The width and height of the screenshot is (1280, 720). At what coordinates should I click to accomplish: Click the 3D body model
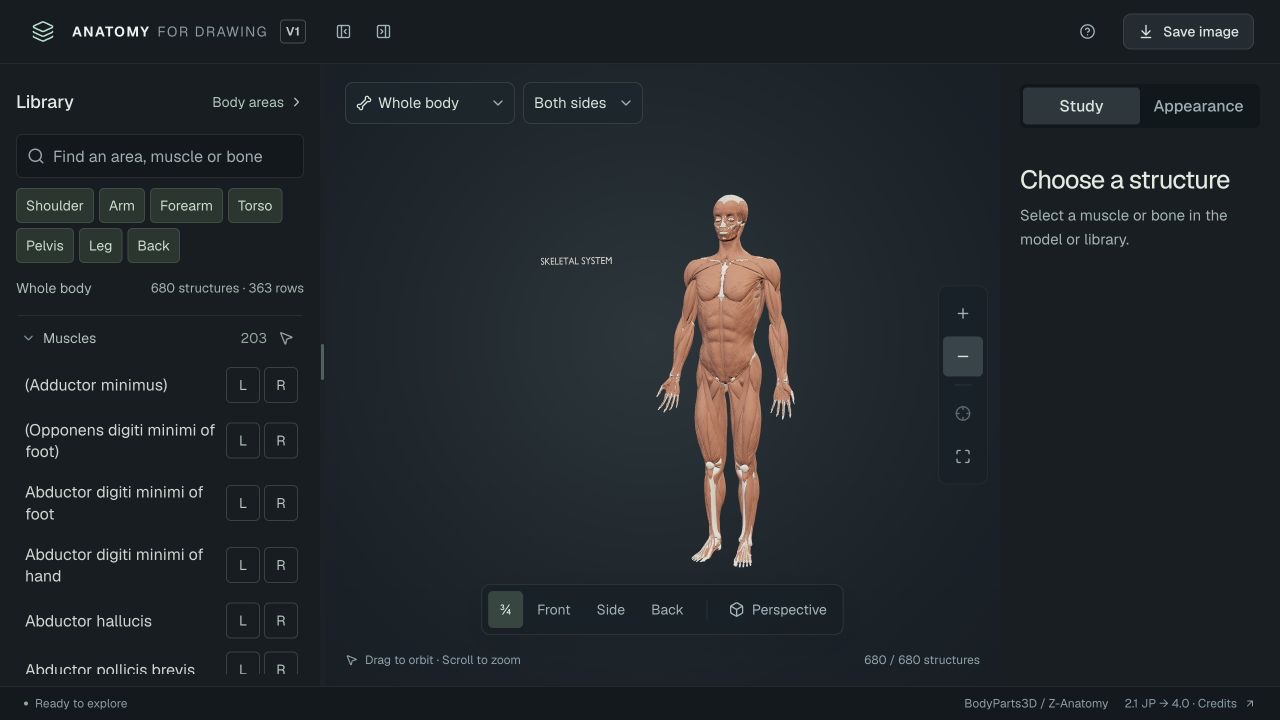(x=727, y=380)
